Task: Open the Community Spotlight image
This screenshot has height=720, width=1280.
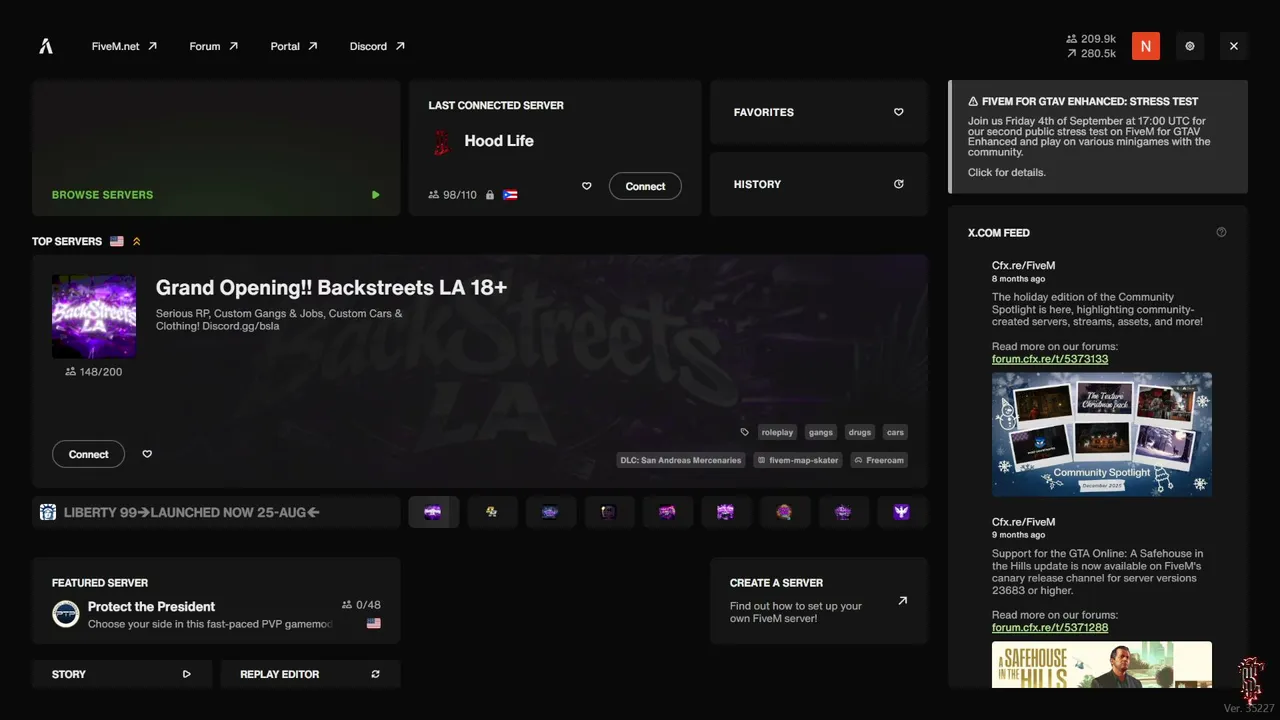Action: 1102,435
